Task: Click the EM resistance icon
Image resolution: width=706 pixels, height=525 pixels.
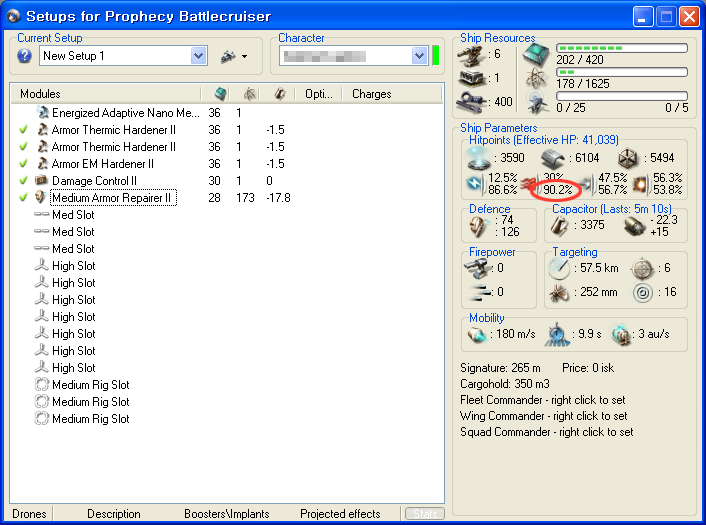Action: (x=475, y=183)
